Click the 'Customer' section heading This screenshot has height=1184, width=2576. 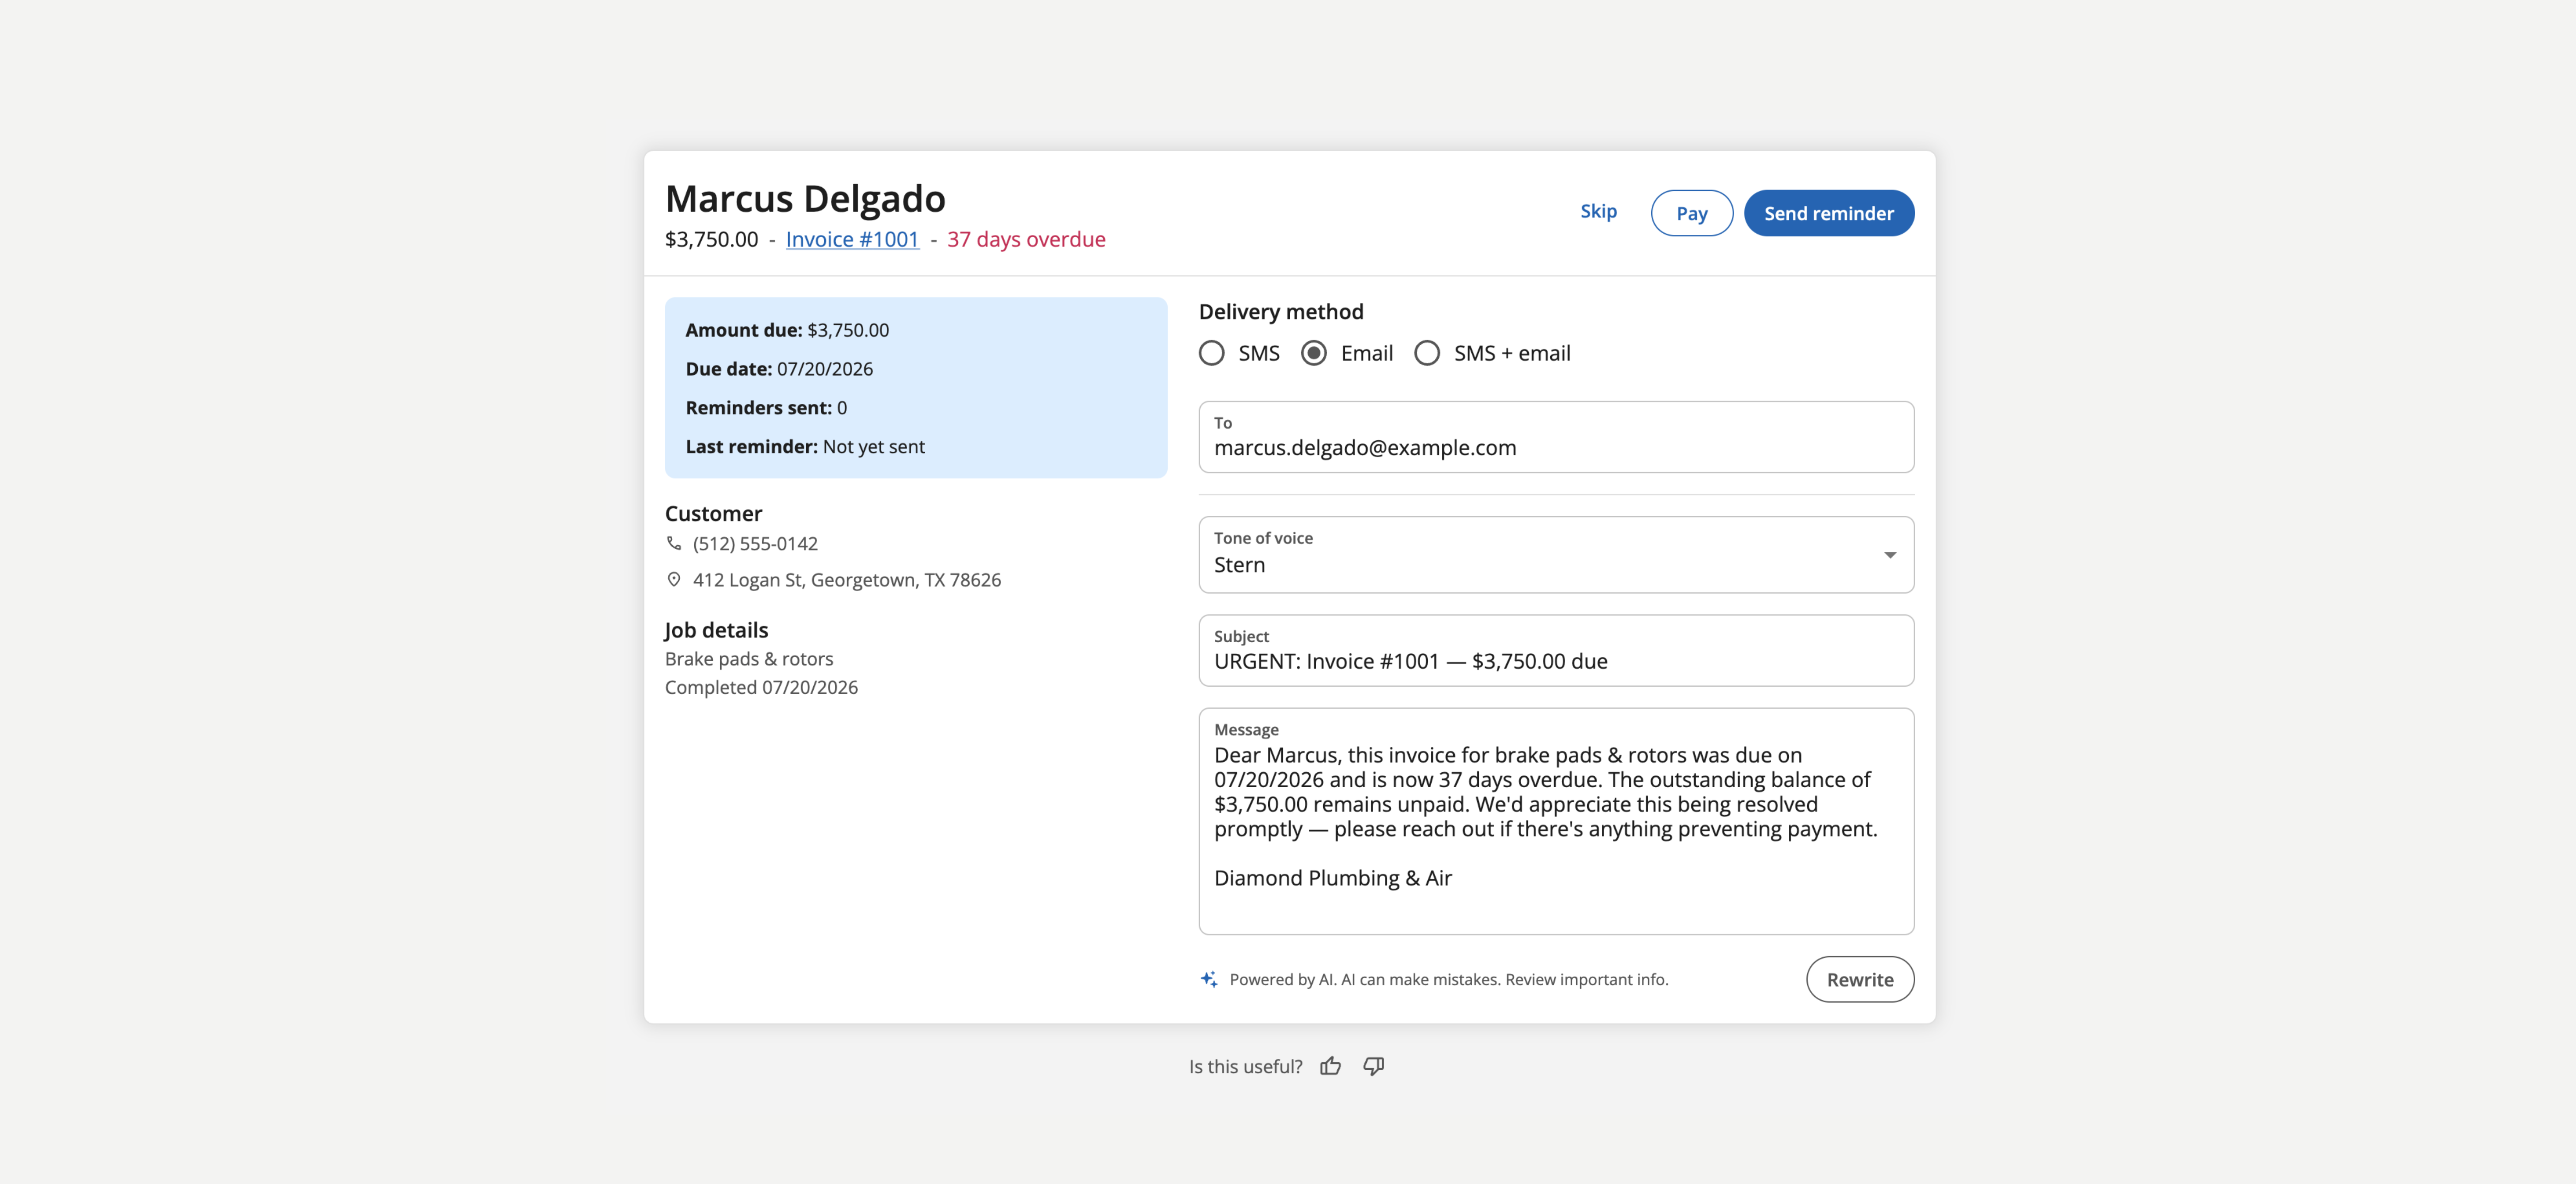point(713,513)
